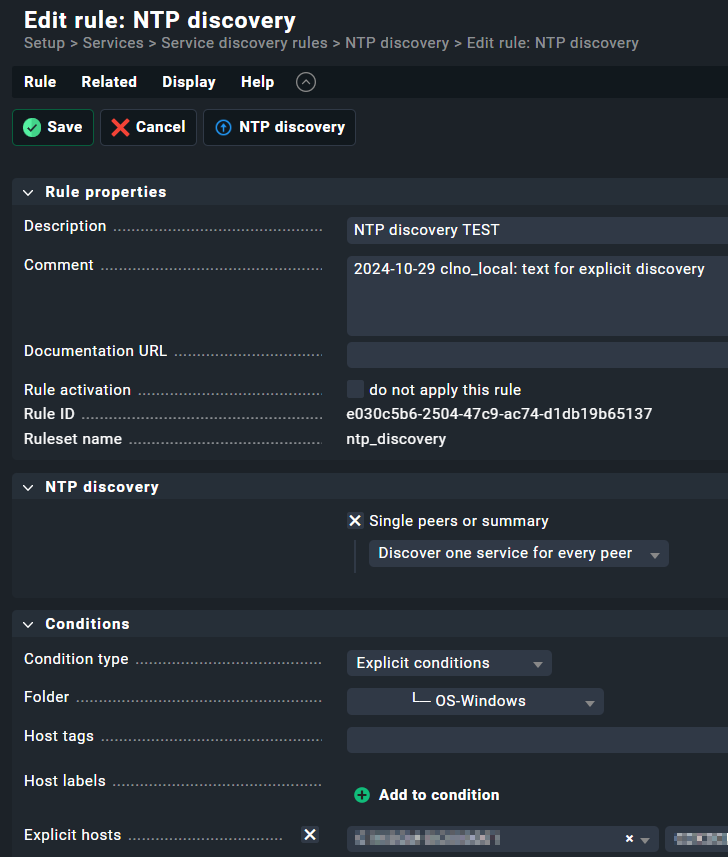Viewport: 728px width, 857px height.
Task: Uncheck Single peers or summary option
Action: (x=355, y=521)
